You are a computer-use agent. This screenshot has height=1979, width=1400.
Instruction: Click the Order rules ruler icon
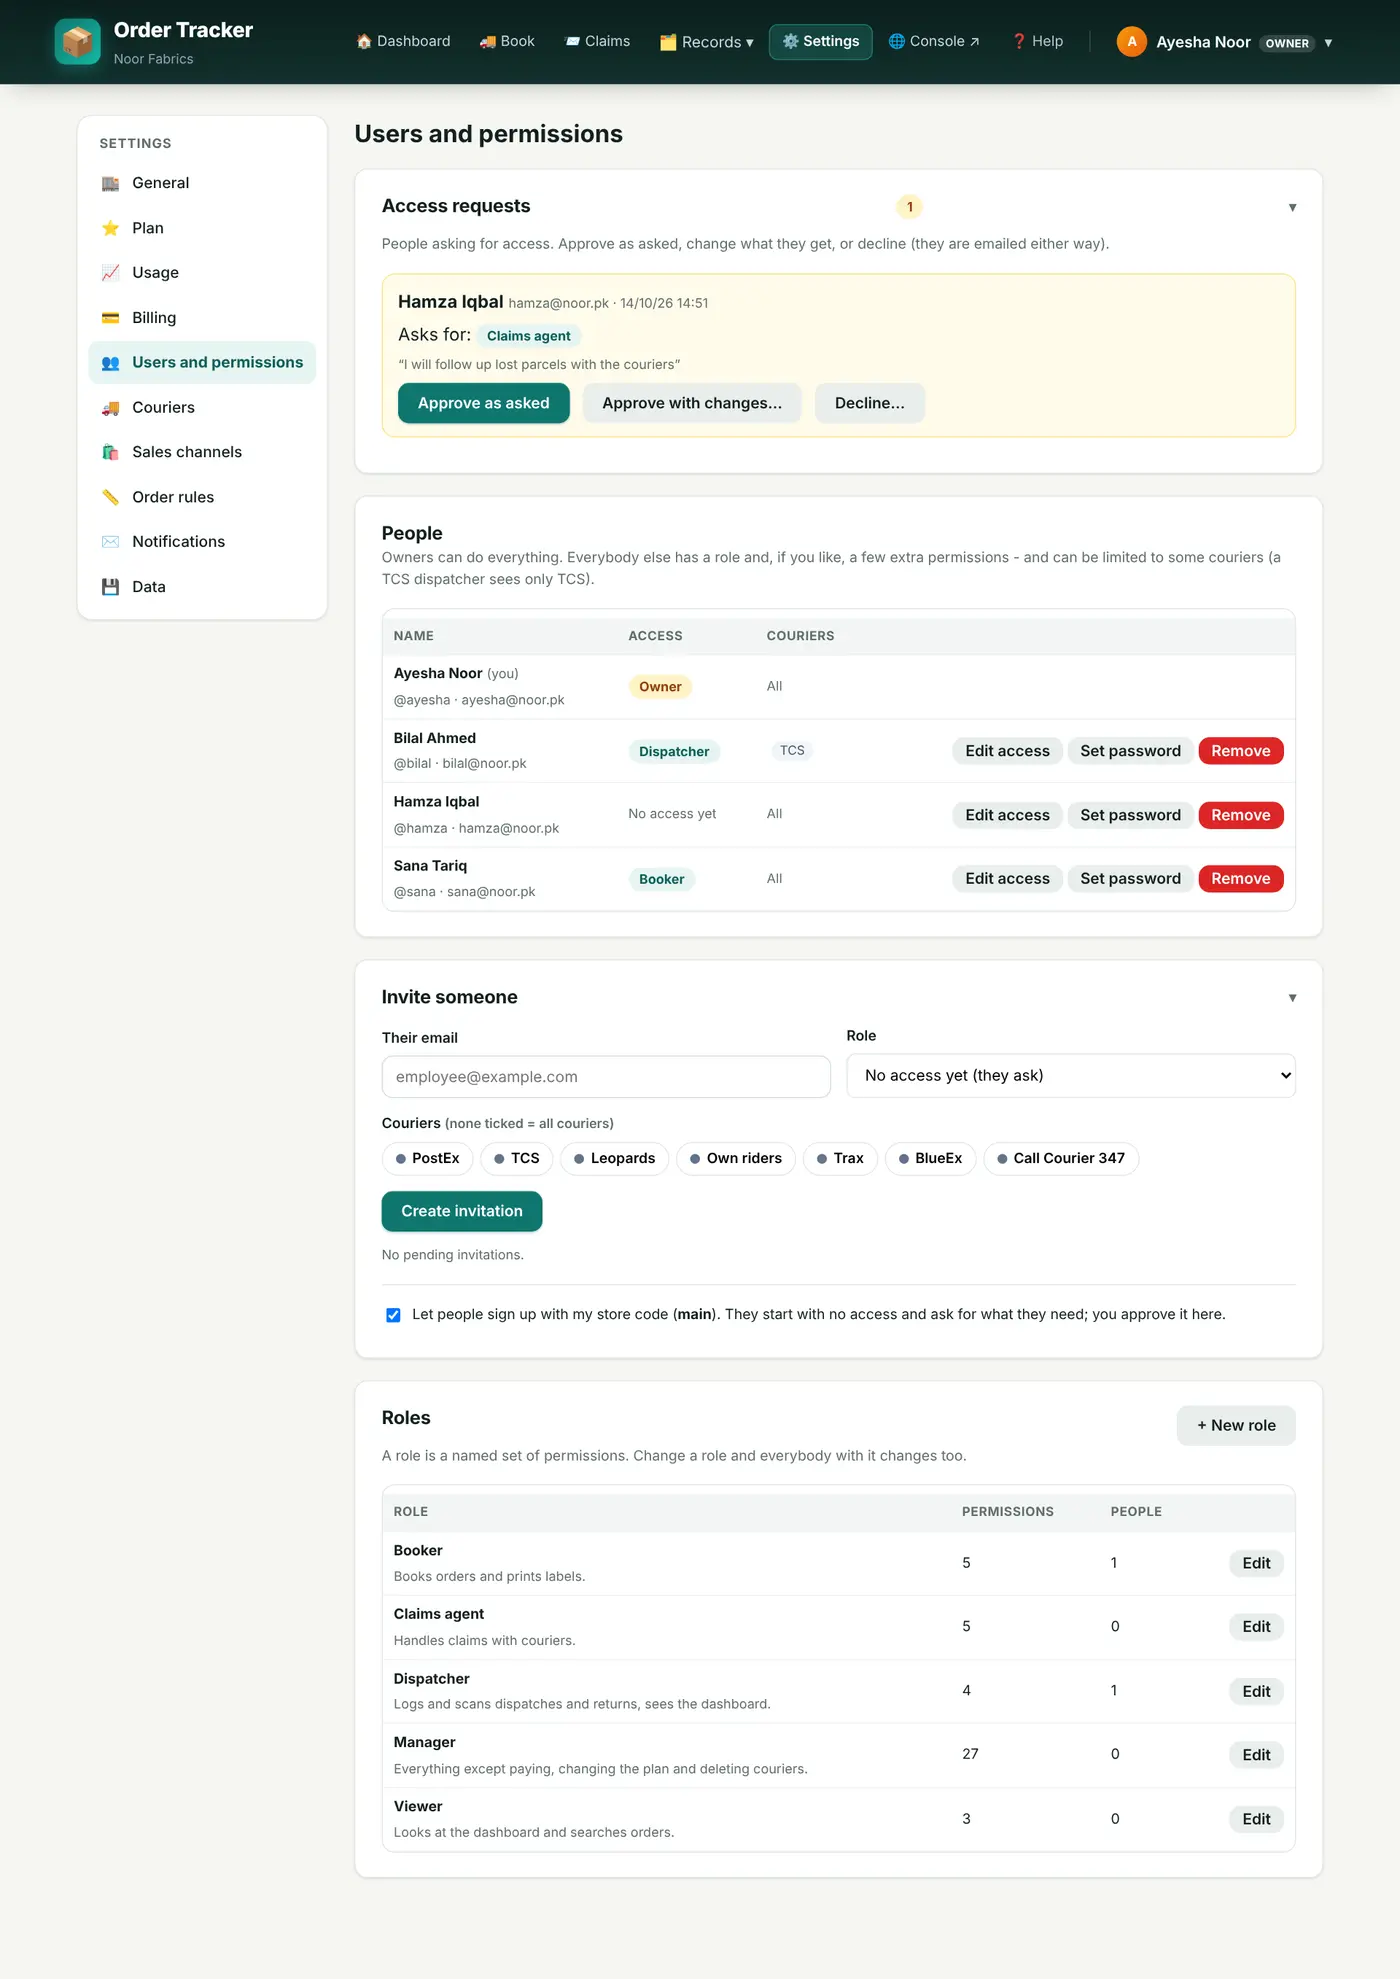(110, 497)
